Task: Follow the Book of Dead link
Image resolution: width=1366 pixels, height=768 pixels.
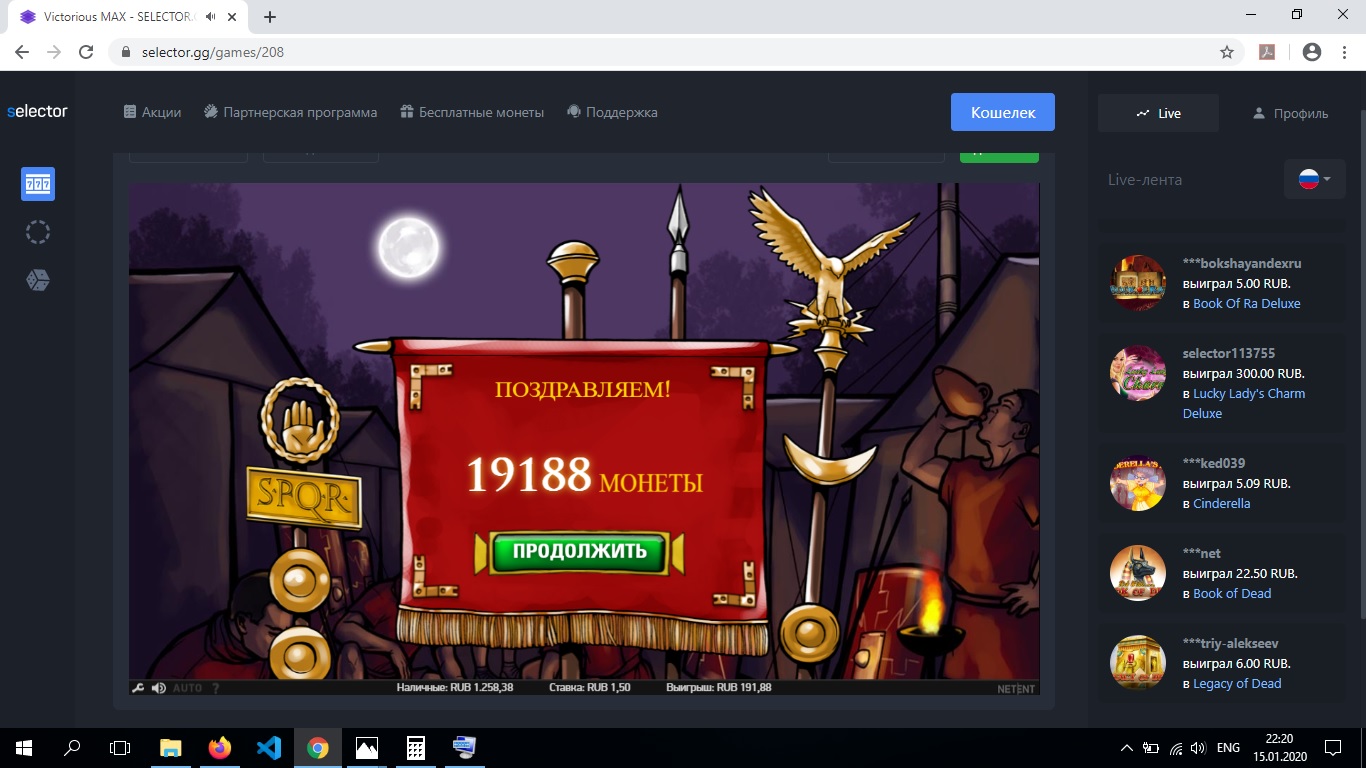Action: (x=1232, y=593)
